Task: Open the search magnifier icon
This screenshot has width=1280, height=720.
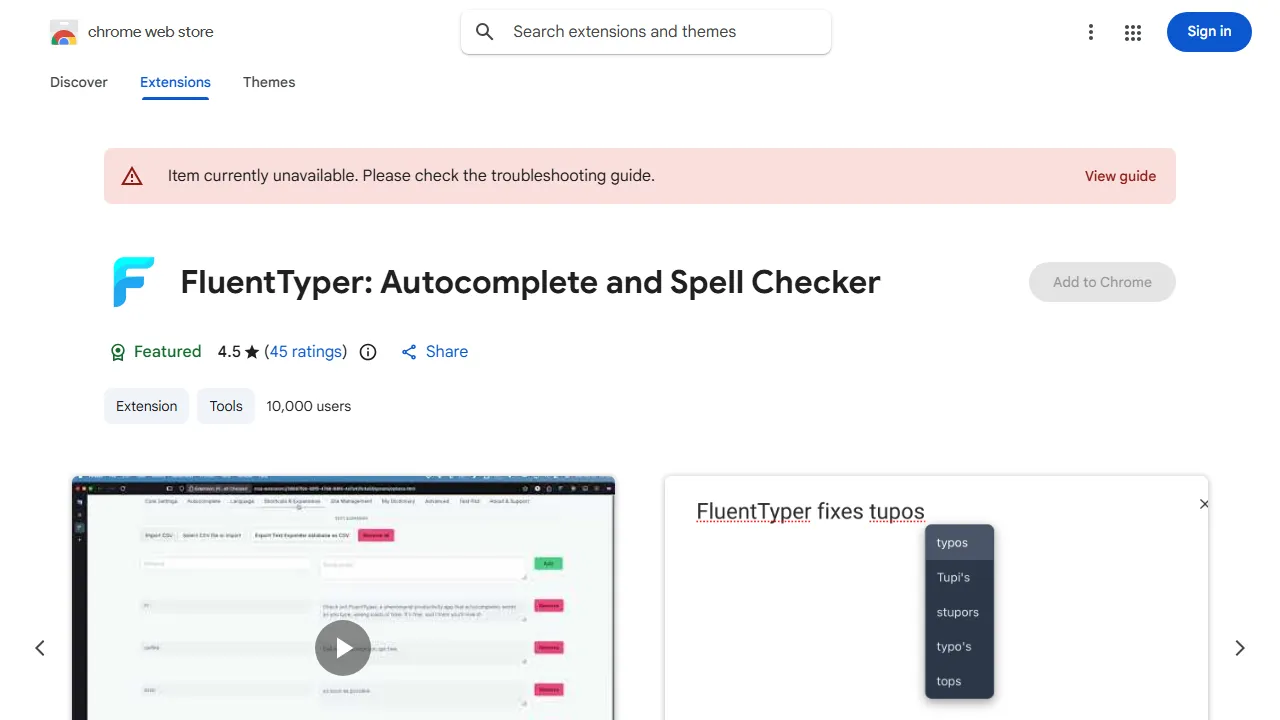Action: click(x=484, y=32)
